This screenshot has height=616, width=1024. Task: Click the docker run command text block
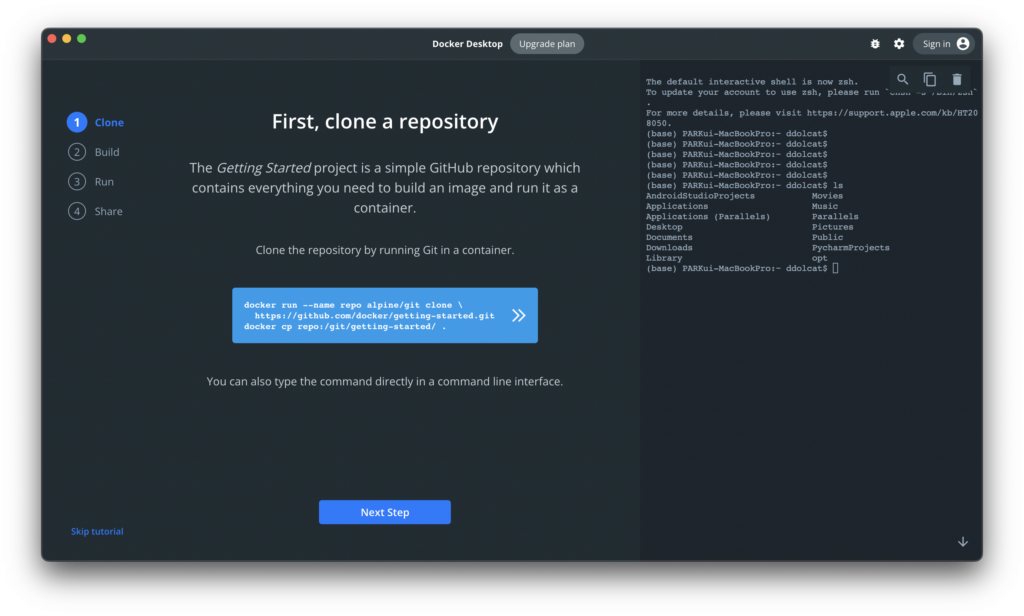[x=369, y=315]
